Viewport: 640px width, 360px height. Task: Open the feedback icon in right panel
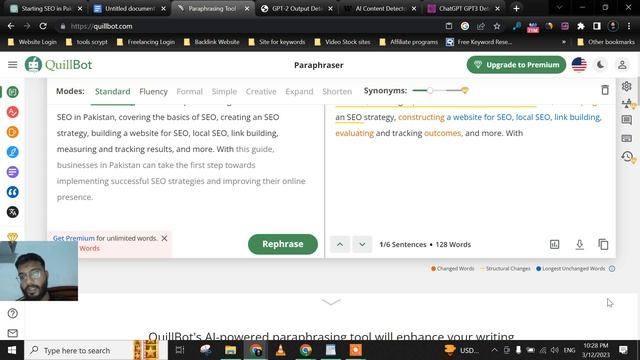pos(627,120)
